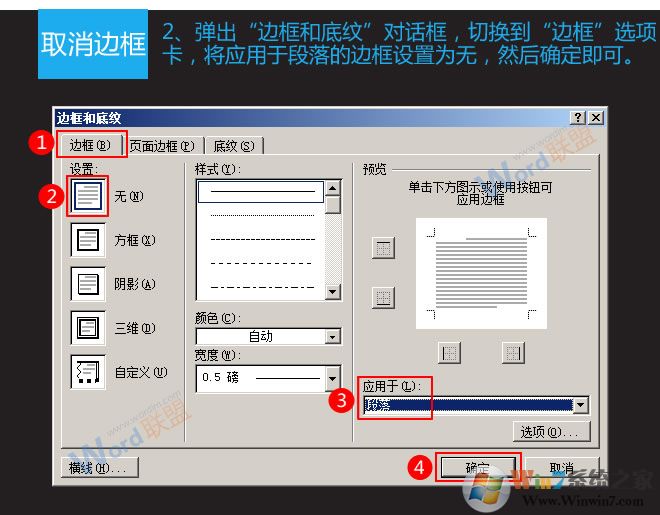Screen dimensions: 660x515
Task: Switch to the 边框 tab
Action: (90, 145)
